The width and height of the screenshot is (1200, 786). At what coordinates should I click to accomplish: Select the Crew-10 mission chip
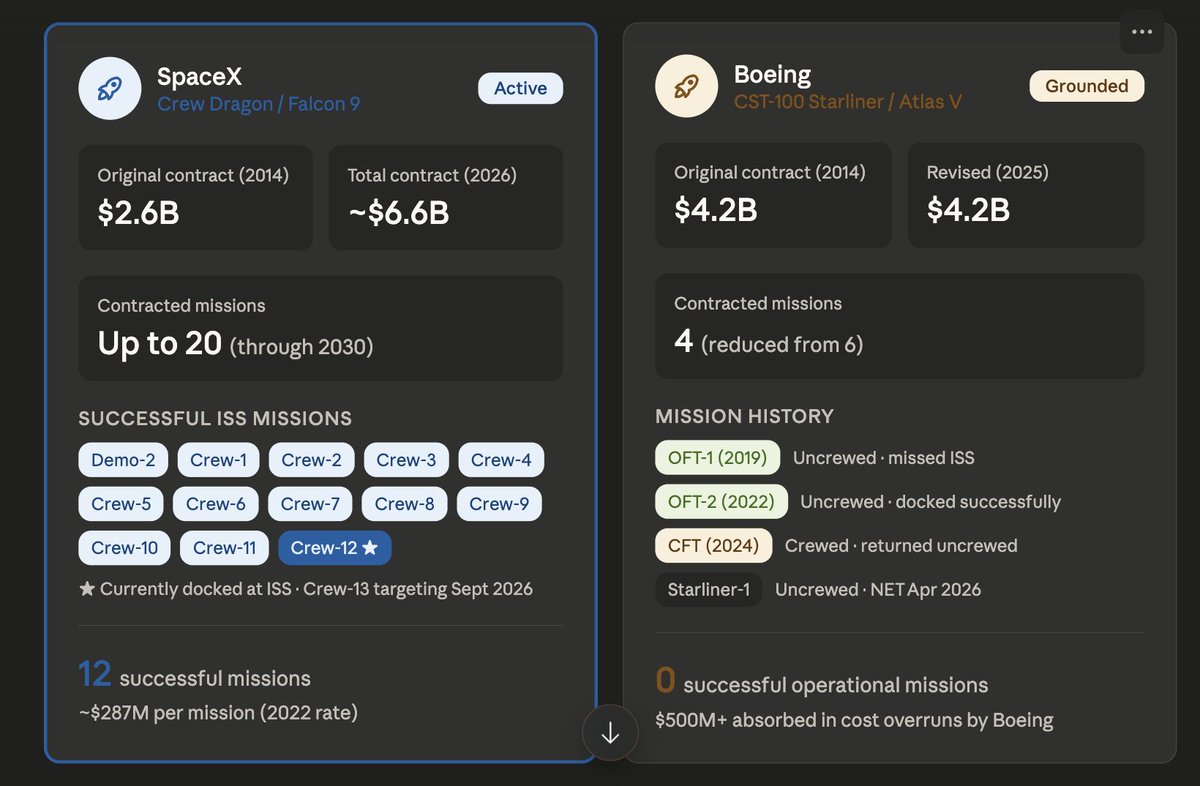coord(125,548)
